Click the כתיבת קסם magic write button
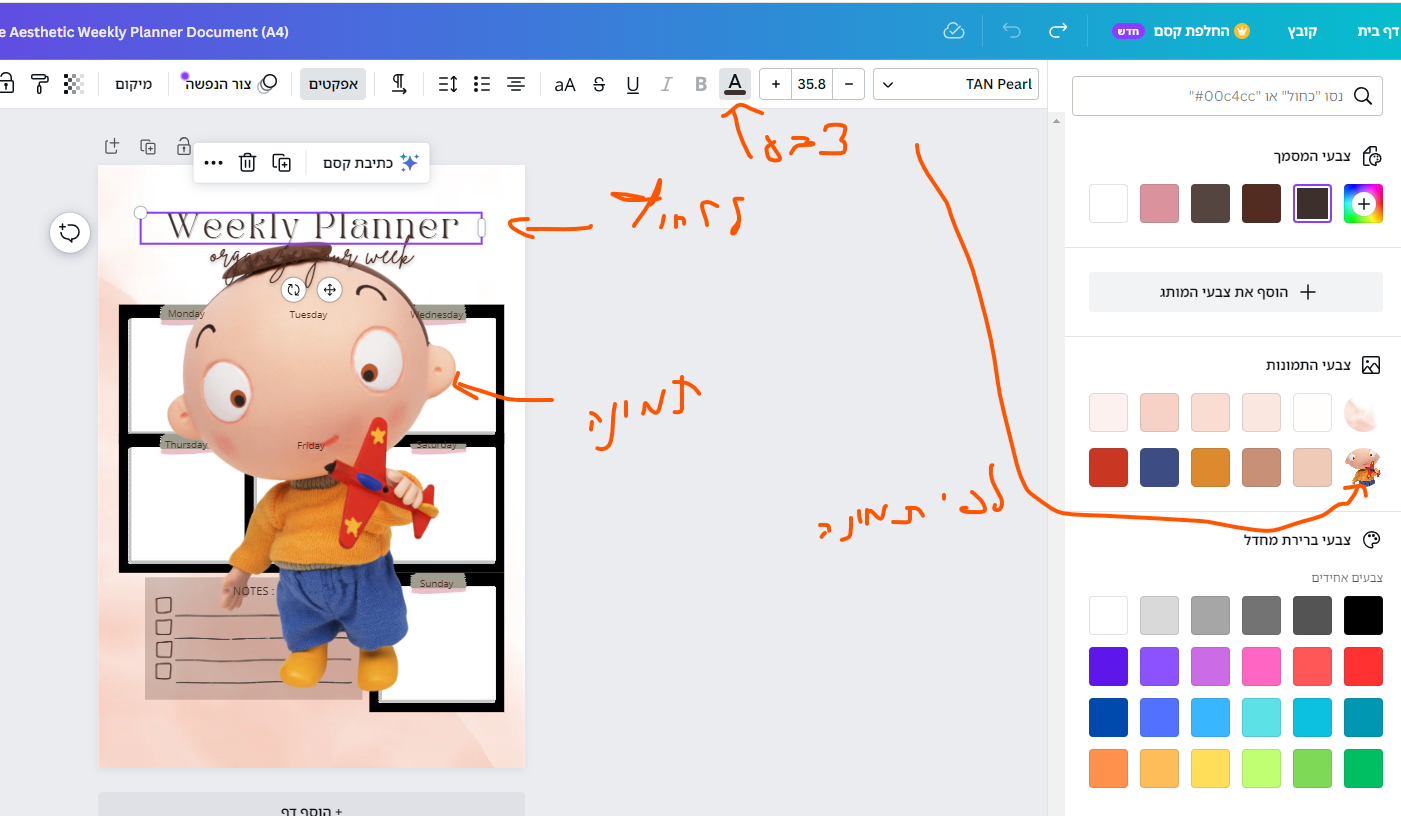This screenshot has width=1401, height=816. click(x=371, y=162)
